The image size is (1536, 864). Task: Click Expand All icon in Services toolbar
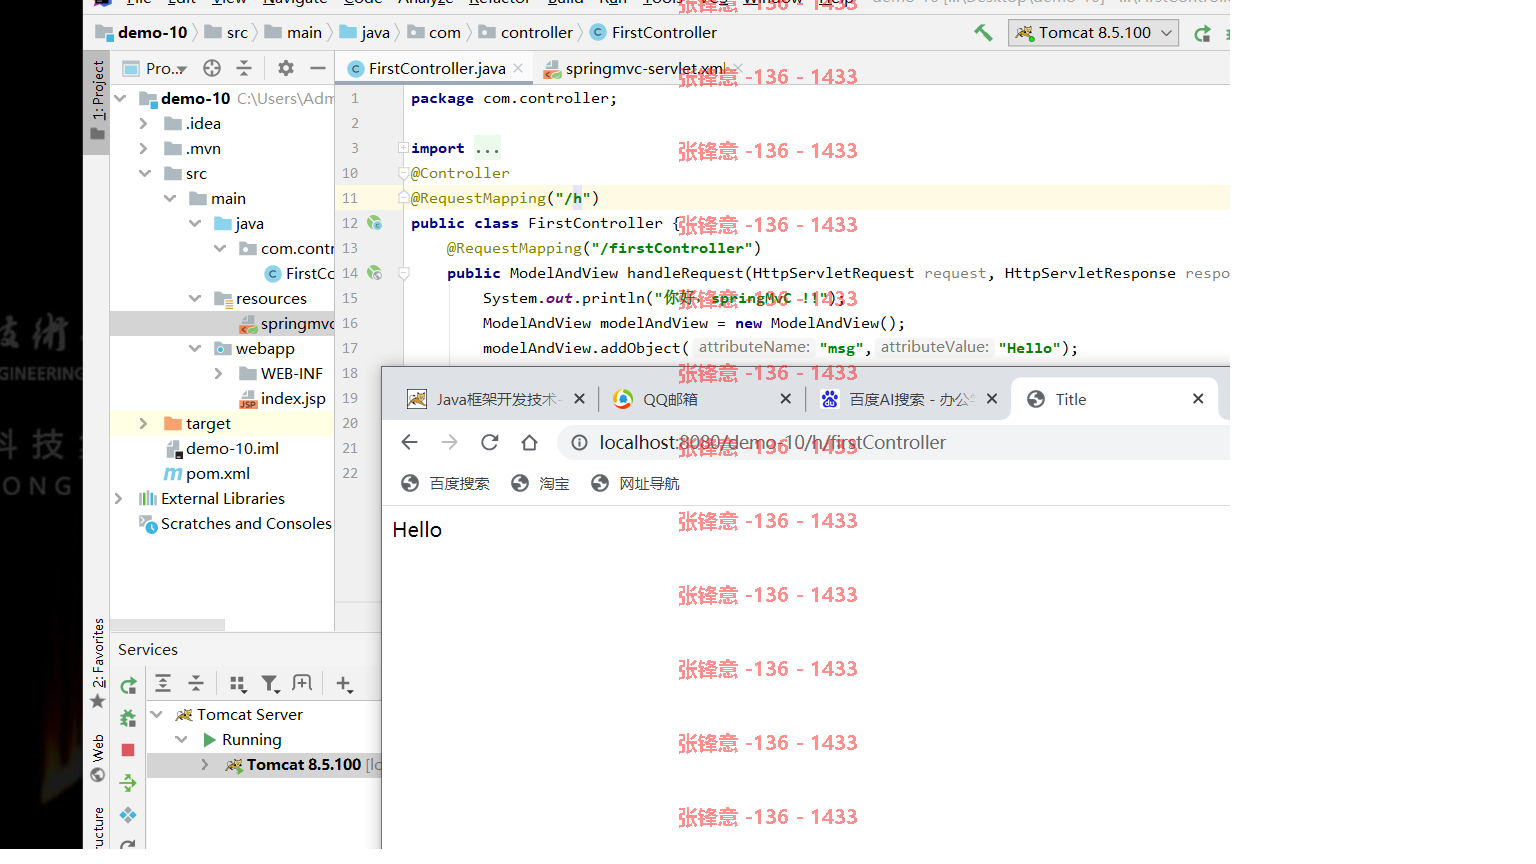[x=163, y=683]
